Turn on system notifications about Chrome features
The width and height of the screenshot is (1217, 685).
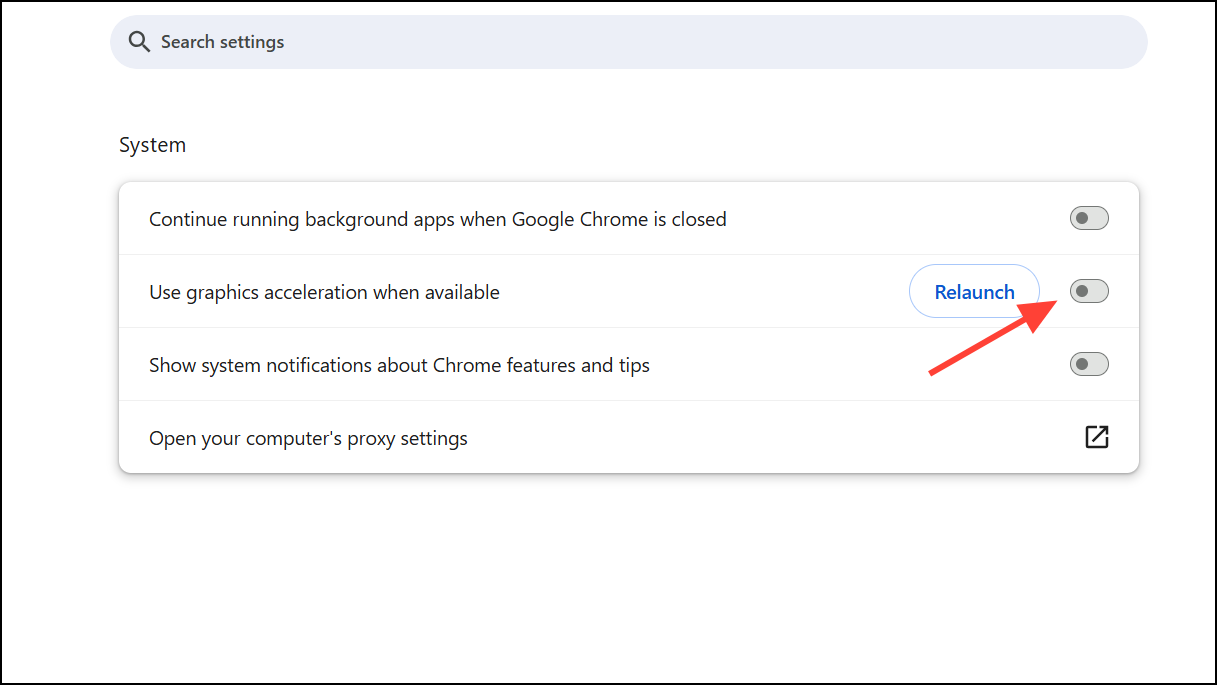[x=1088, y=364]
